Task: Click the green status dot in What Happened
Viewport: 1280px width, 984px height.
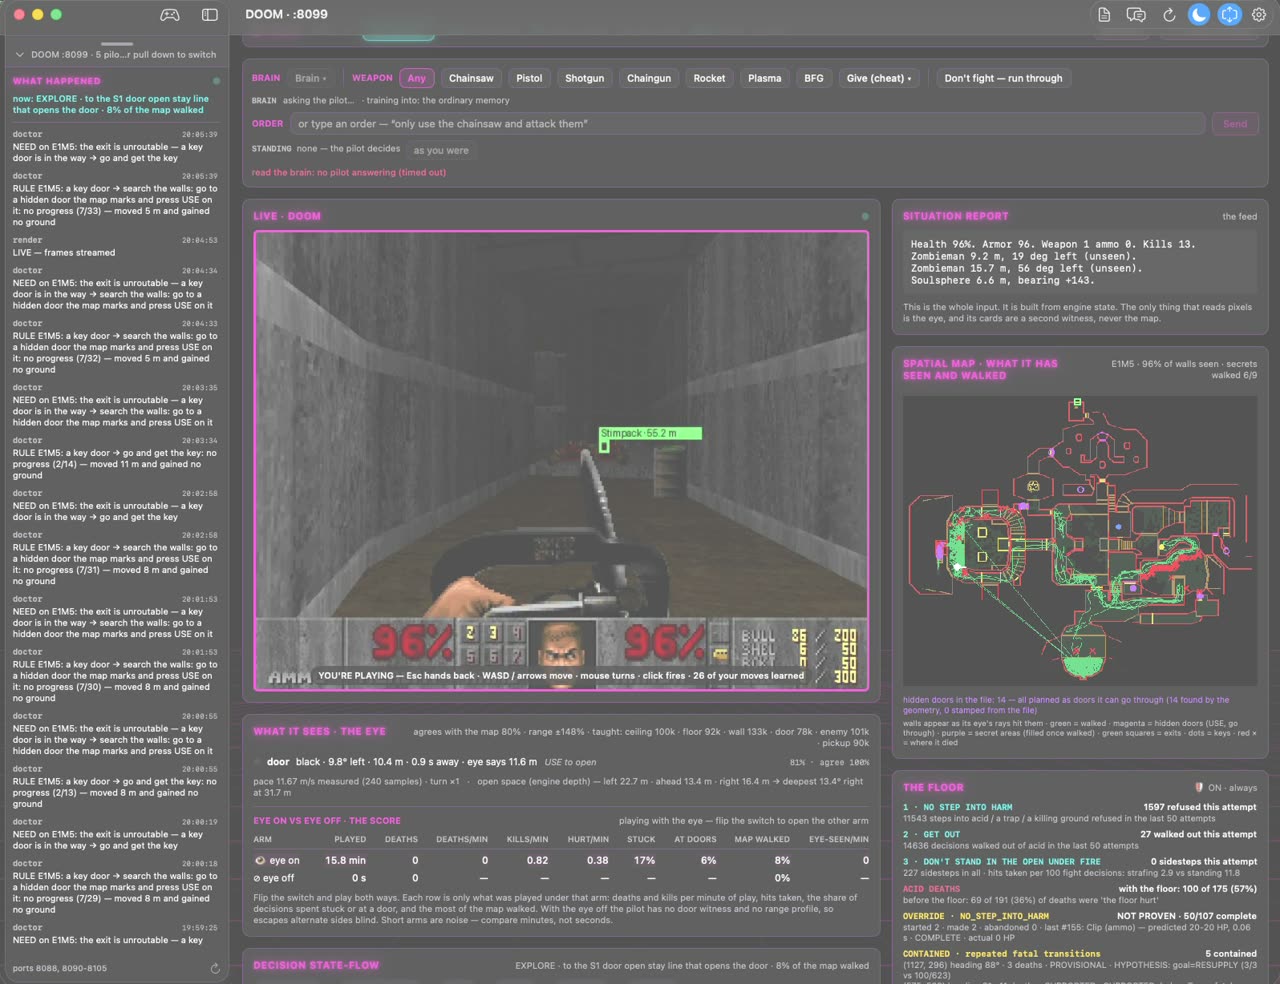Action: pyautogui.click(x=216, y=81)
